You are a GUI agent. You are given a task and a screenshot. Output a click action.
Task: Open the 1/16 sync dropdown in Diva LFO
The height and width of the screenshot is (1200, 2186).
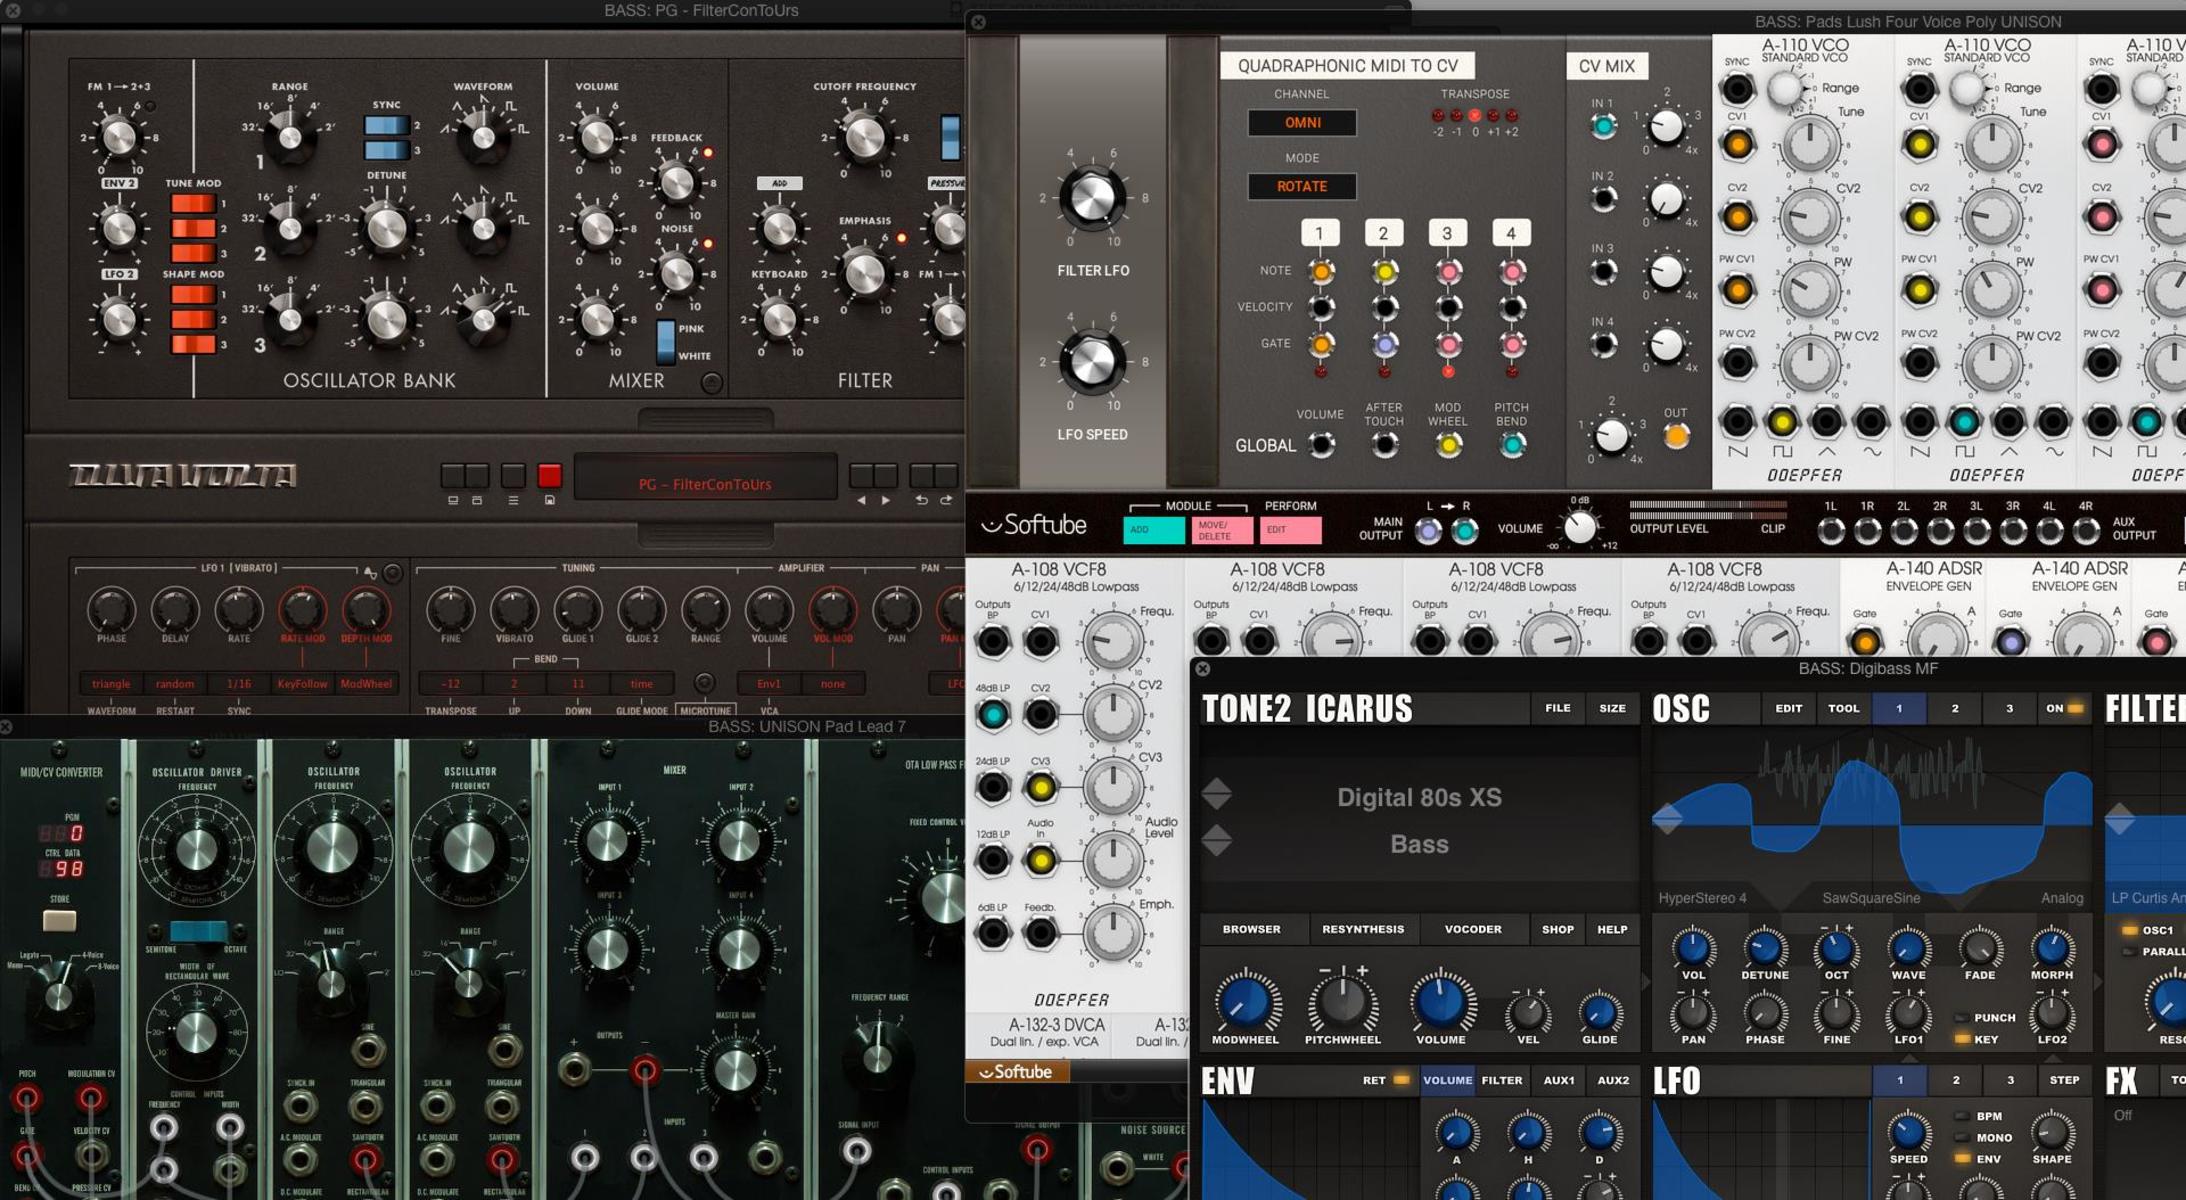coord(238,684)
